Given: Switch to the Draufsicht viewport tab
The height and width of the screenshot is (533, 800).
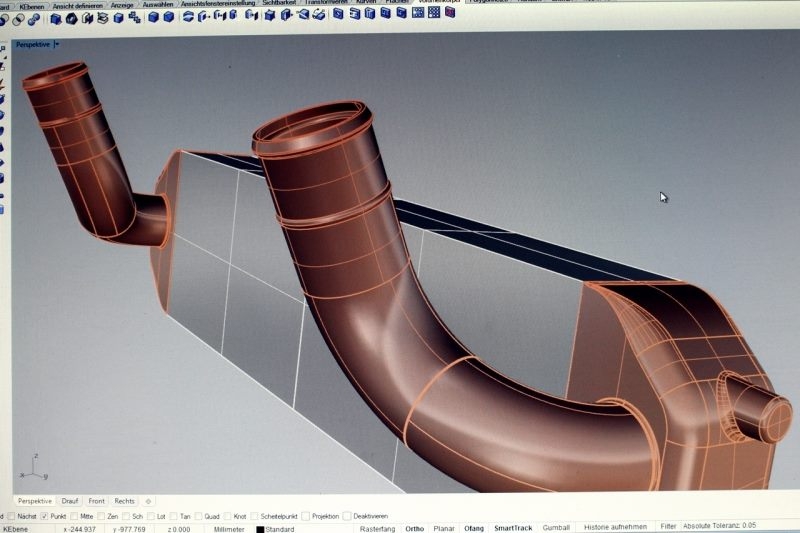Looking at the screenshot, I should (70, 501).
